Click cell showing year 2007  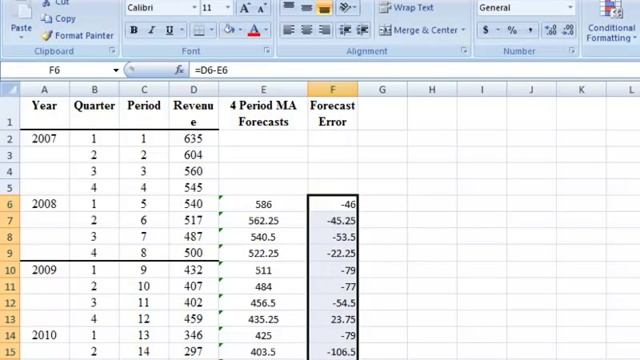tap(44, 139)
